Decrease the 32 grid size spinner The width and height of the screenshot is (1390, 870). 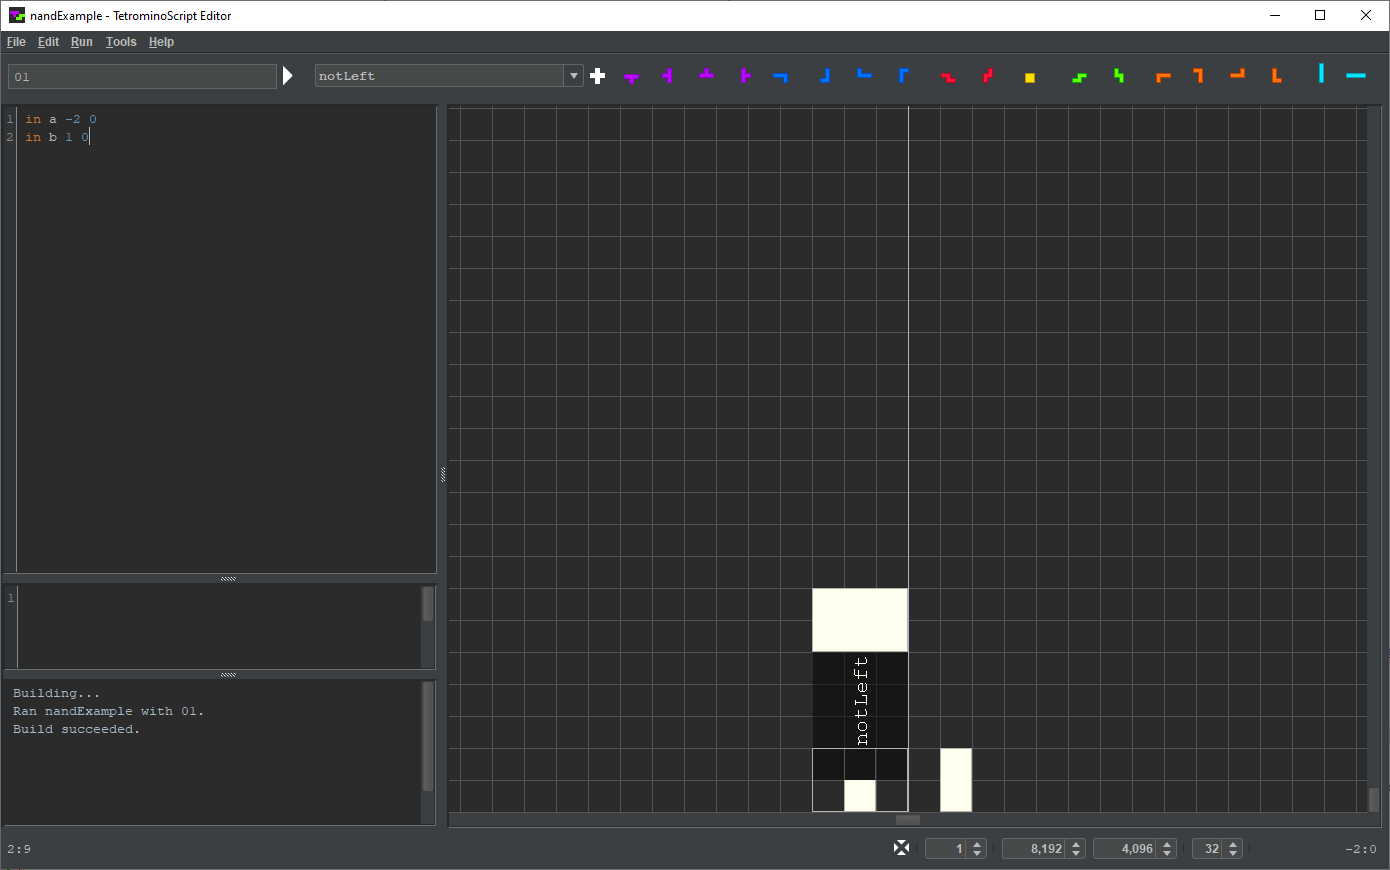tap(1233, 854)
